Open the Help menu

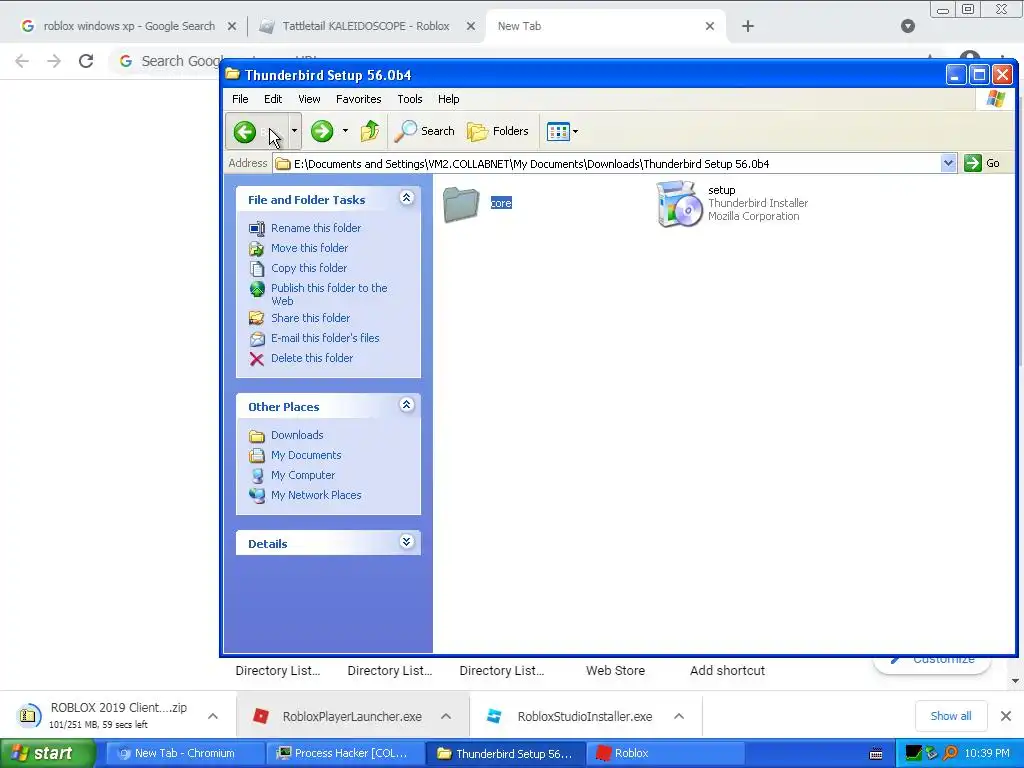pos(449,99)
